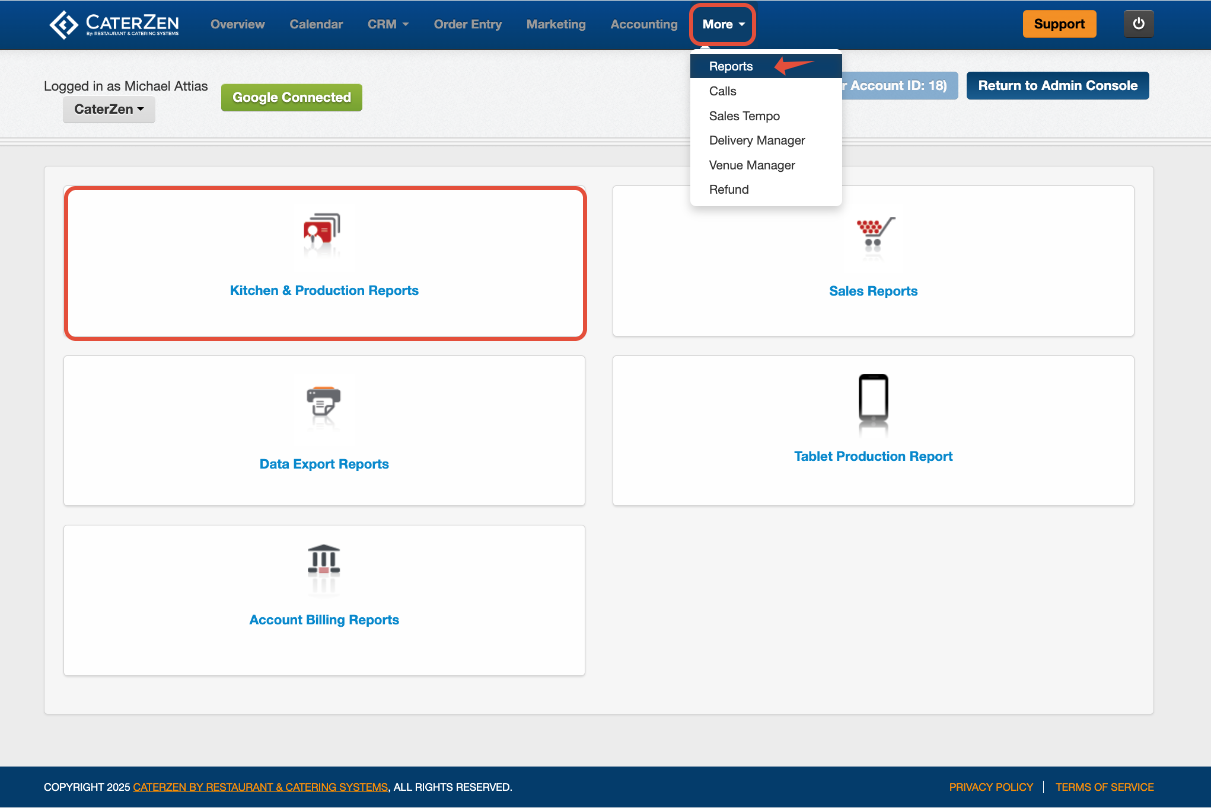Select Calls from the More menu
Image resolution: width=1211 pixels, height=808 pixels.
(x=766, y=91)
